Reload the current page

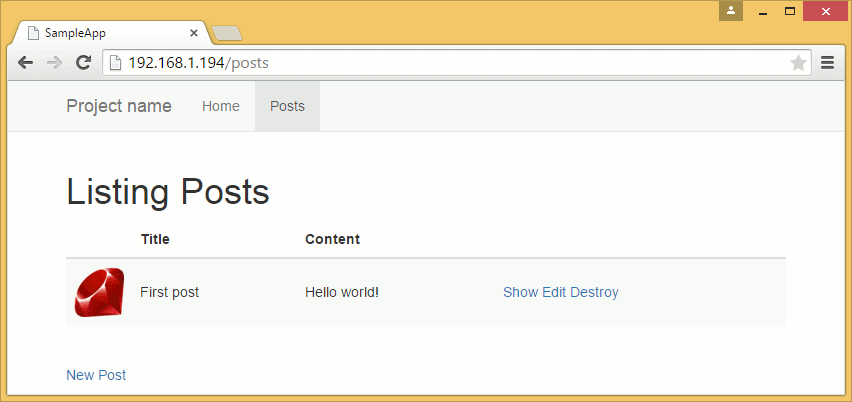[84, 62]
